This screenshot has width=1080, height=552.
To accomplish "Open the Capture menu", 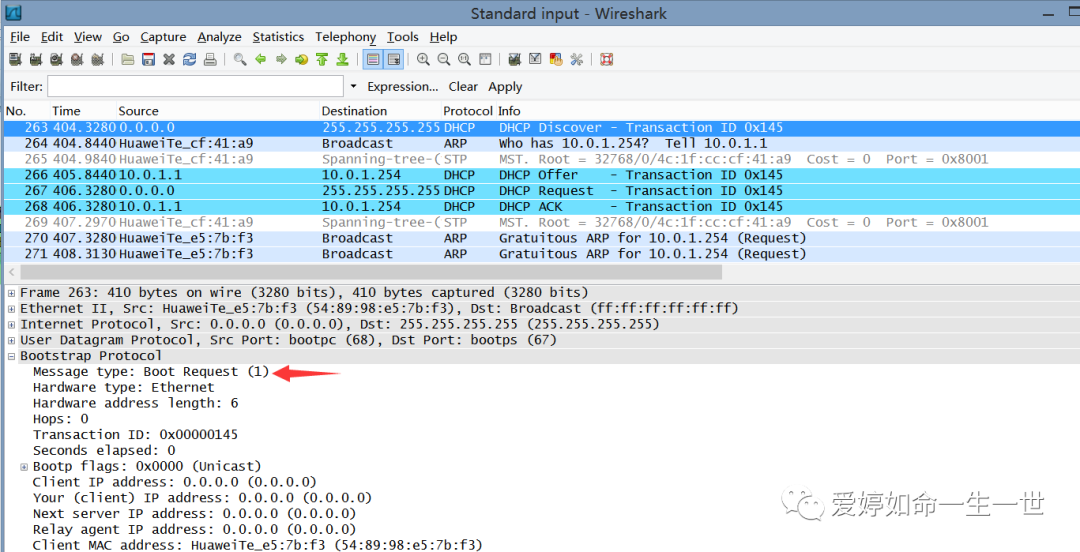I will click(x=163, y=37).
